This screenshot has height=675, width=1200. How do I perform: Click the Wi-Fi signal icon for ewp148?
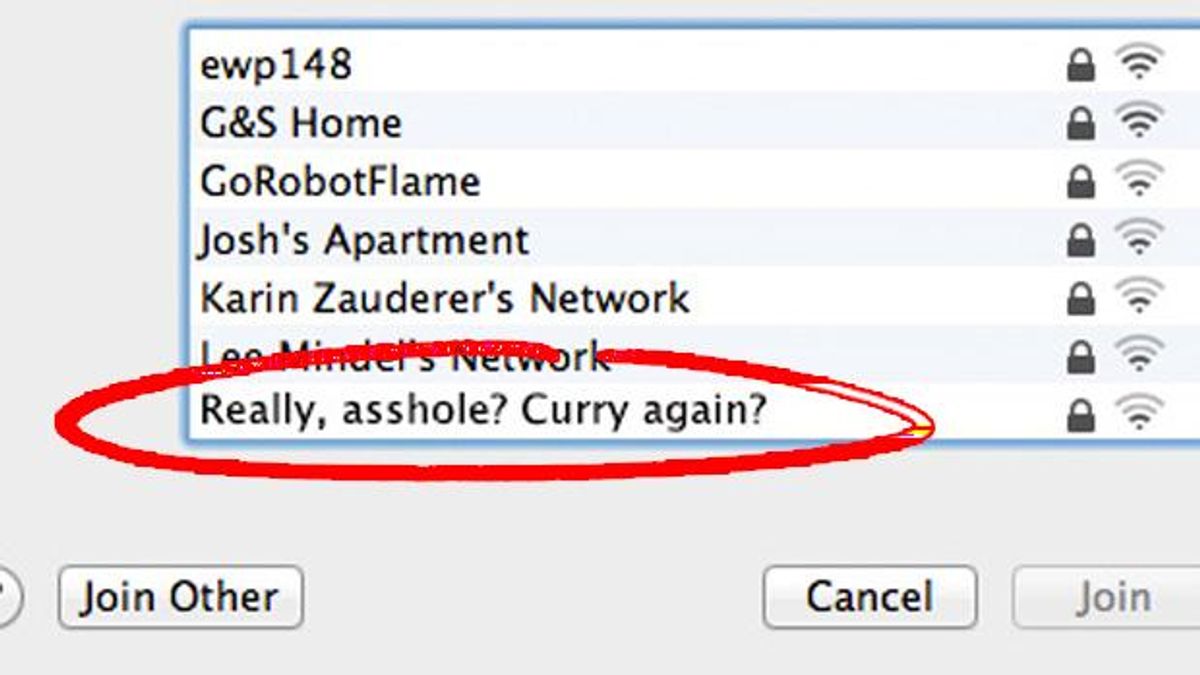pyautogui.click(x=1139, y=64)
